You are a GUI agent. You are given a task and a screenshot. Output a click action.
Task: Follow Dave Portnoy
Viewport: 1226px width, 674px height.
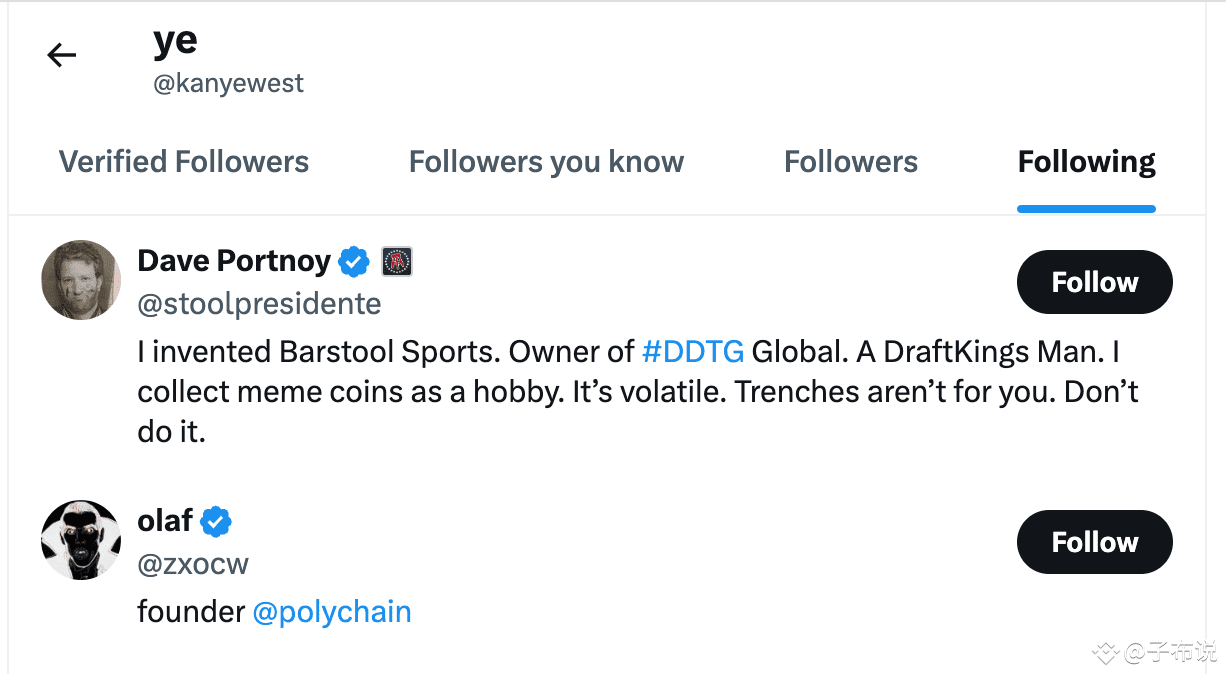click(x=1094, y=282)
